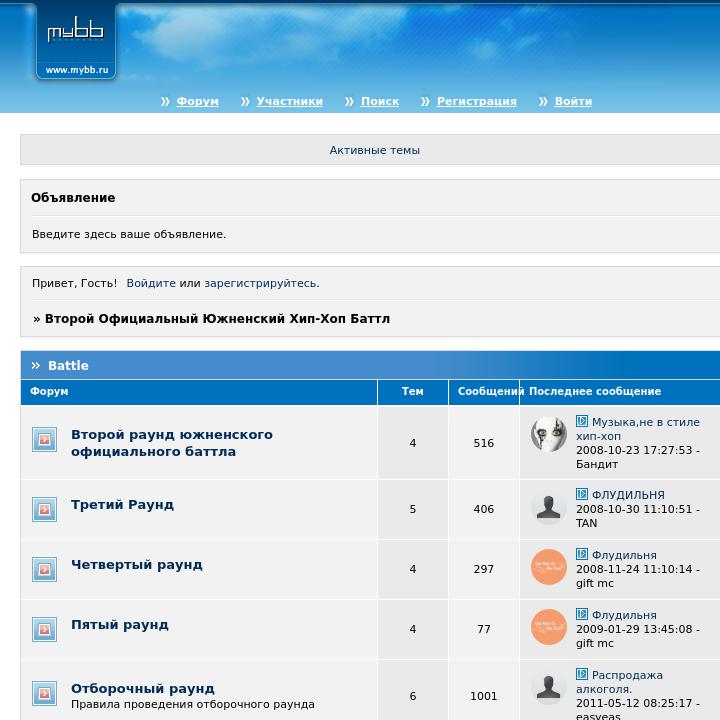Click the Объявление heading
This screenshot has width=720, height=720.
click(x=73, y=198)
